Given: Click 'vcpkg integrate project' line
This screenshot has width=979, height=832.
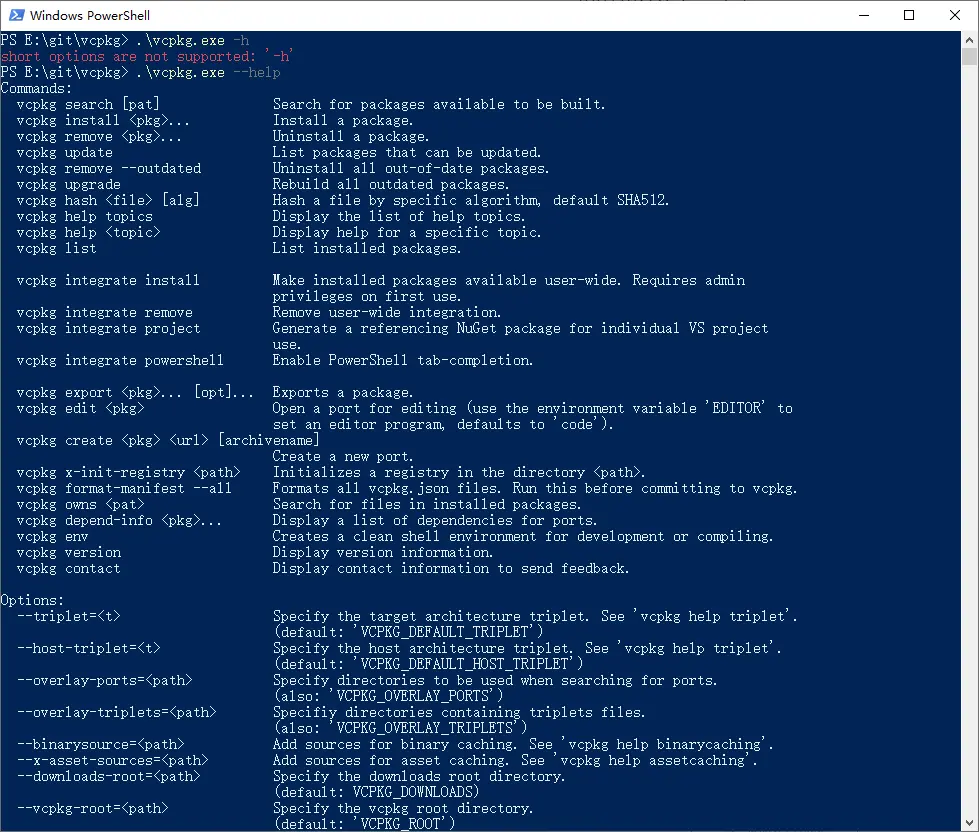Looking at the screenshot, I should (x=109, y=328).
